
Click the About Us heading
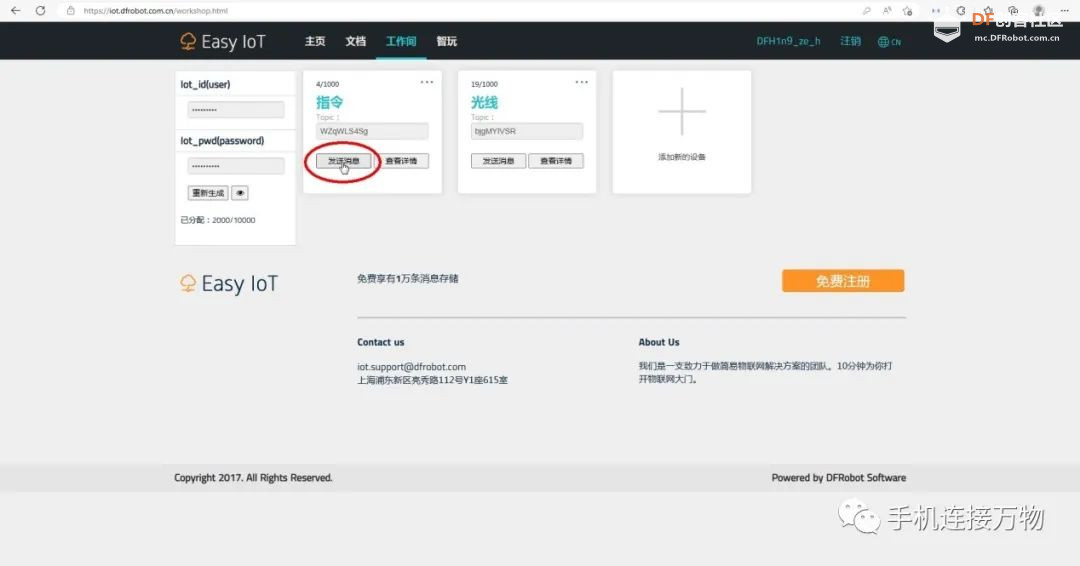[659, 342]
